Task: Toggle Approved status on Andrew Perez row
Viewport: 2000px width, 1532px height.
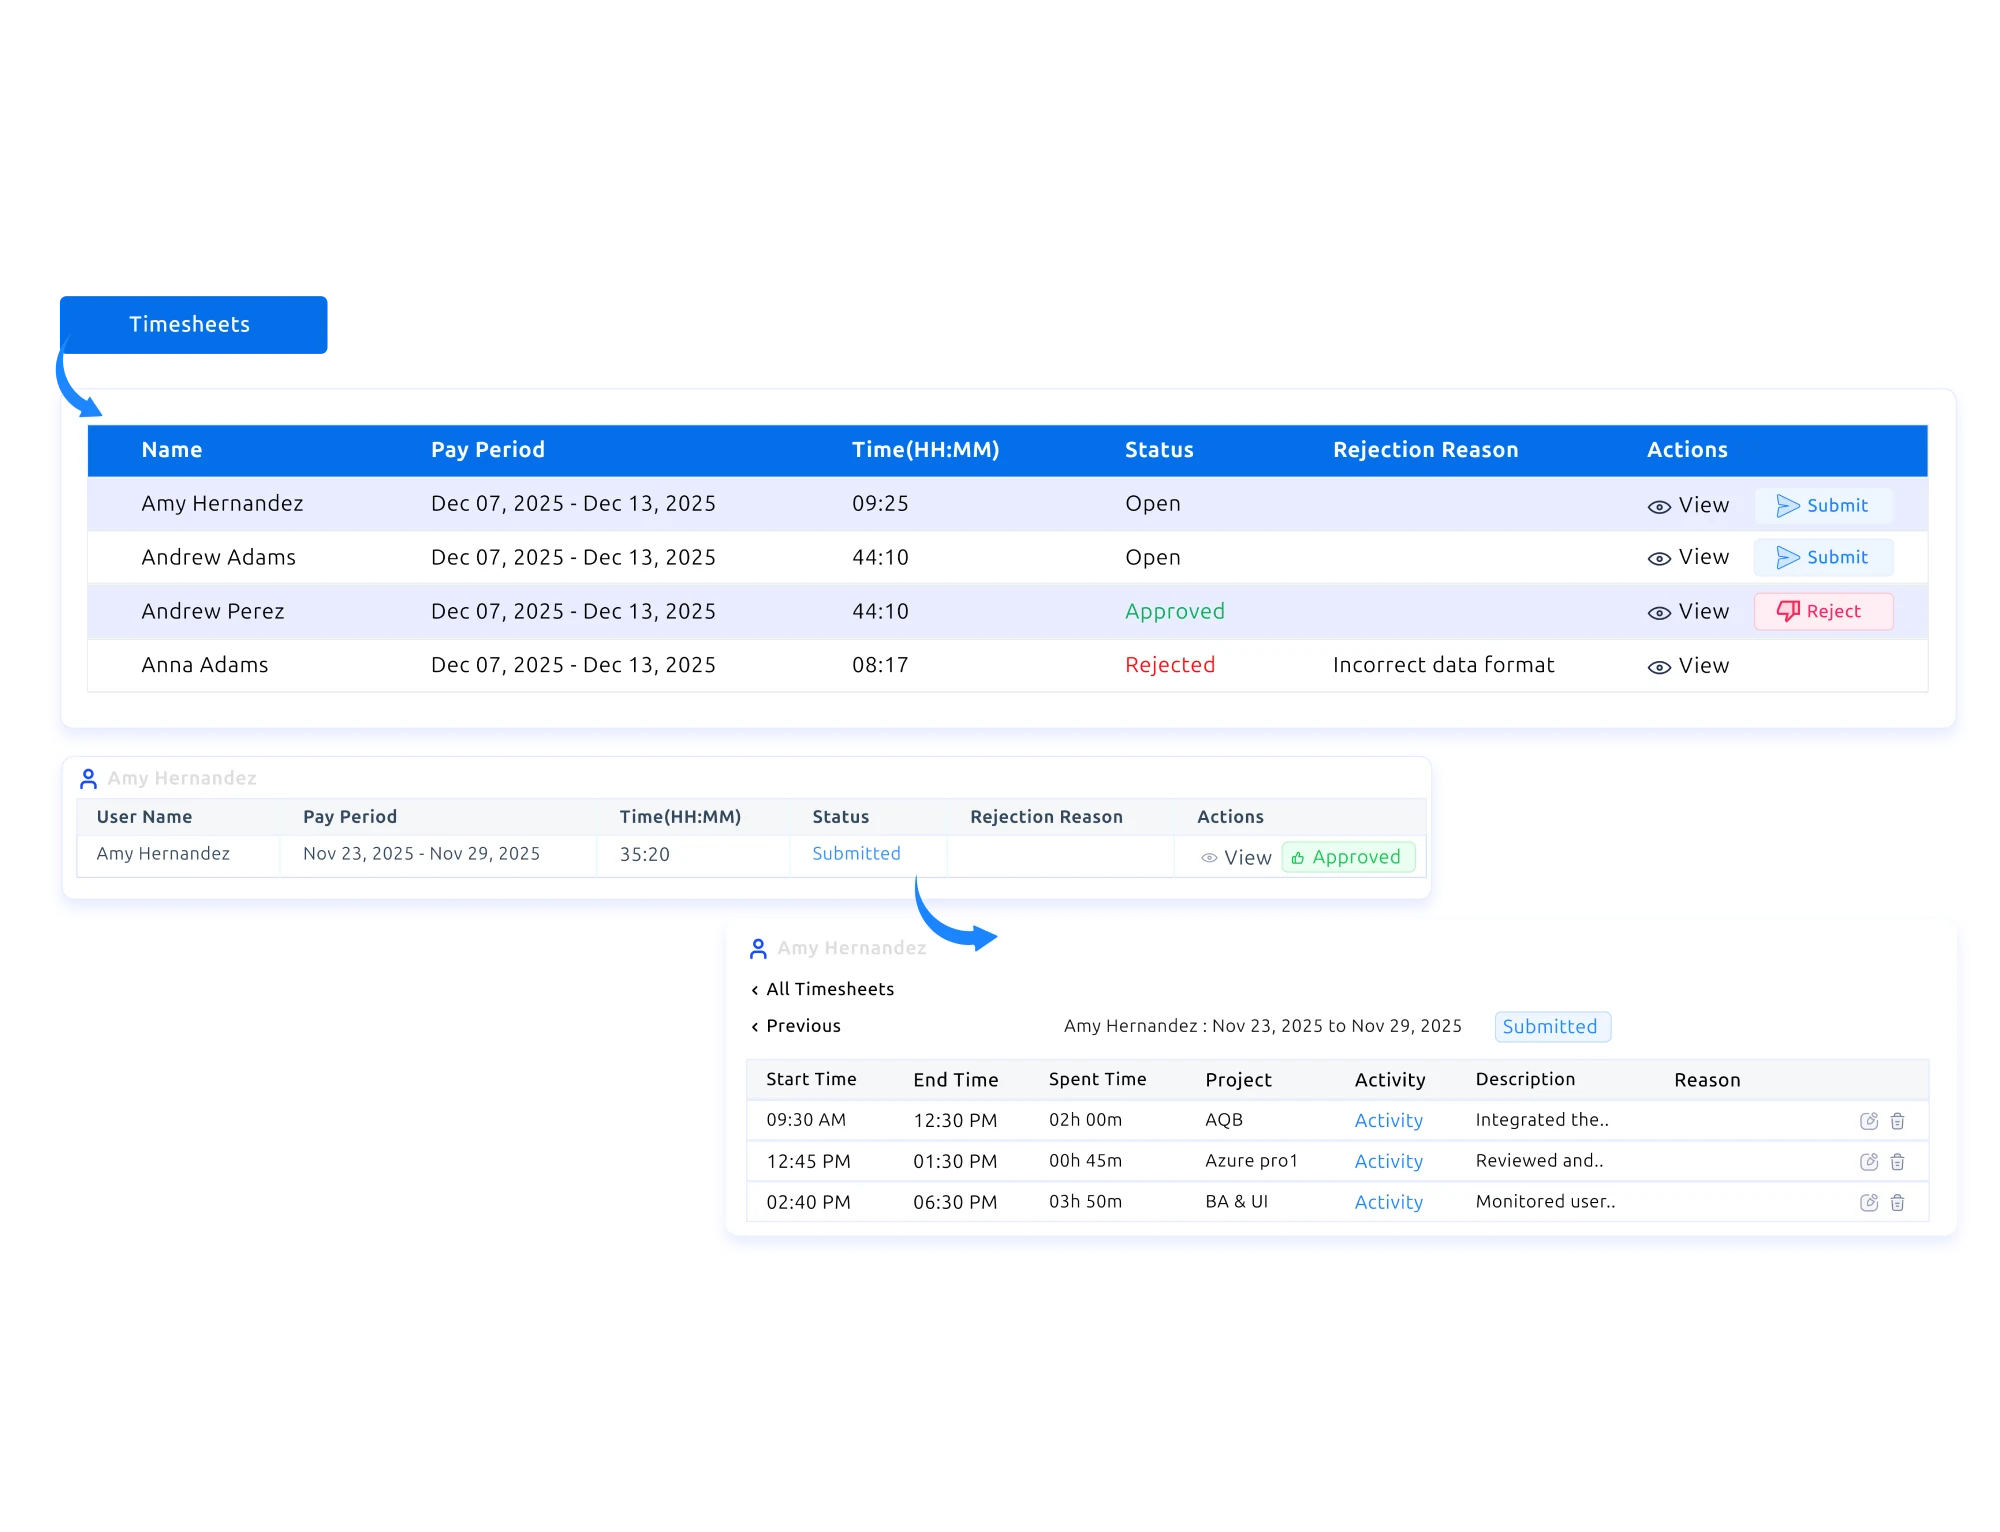Action: pos(1175,611)
